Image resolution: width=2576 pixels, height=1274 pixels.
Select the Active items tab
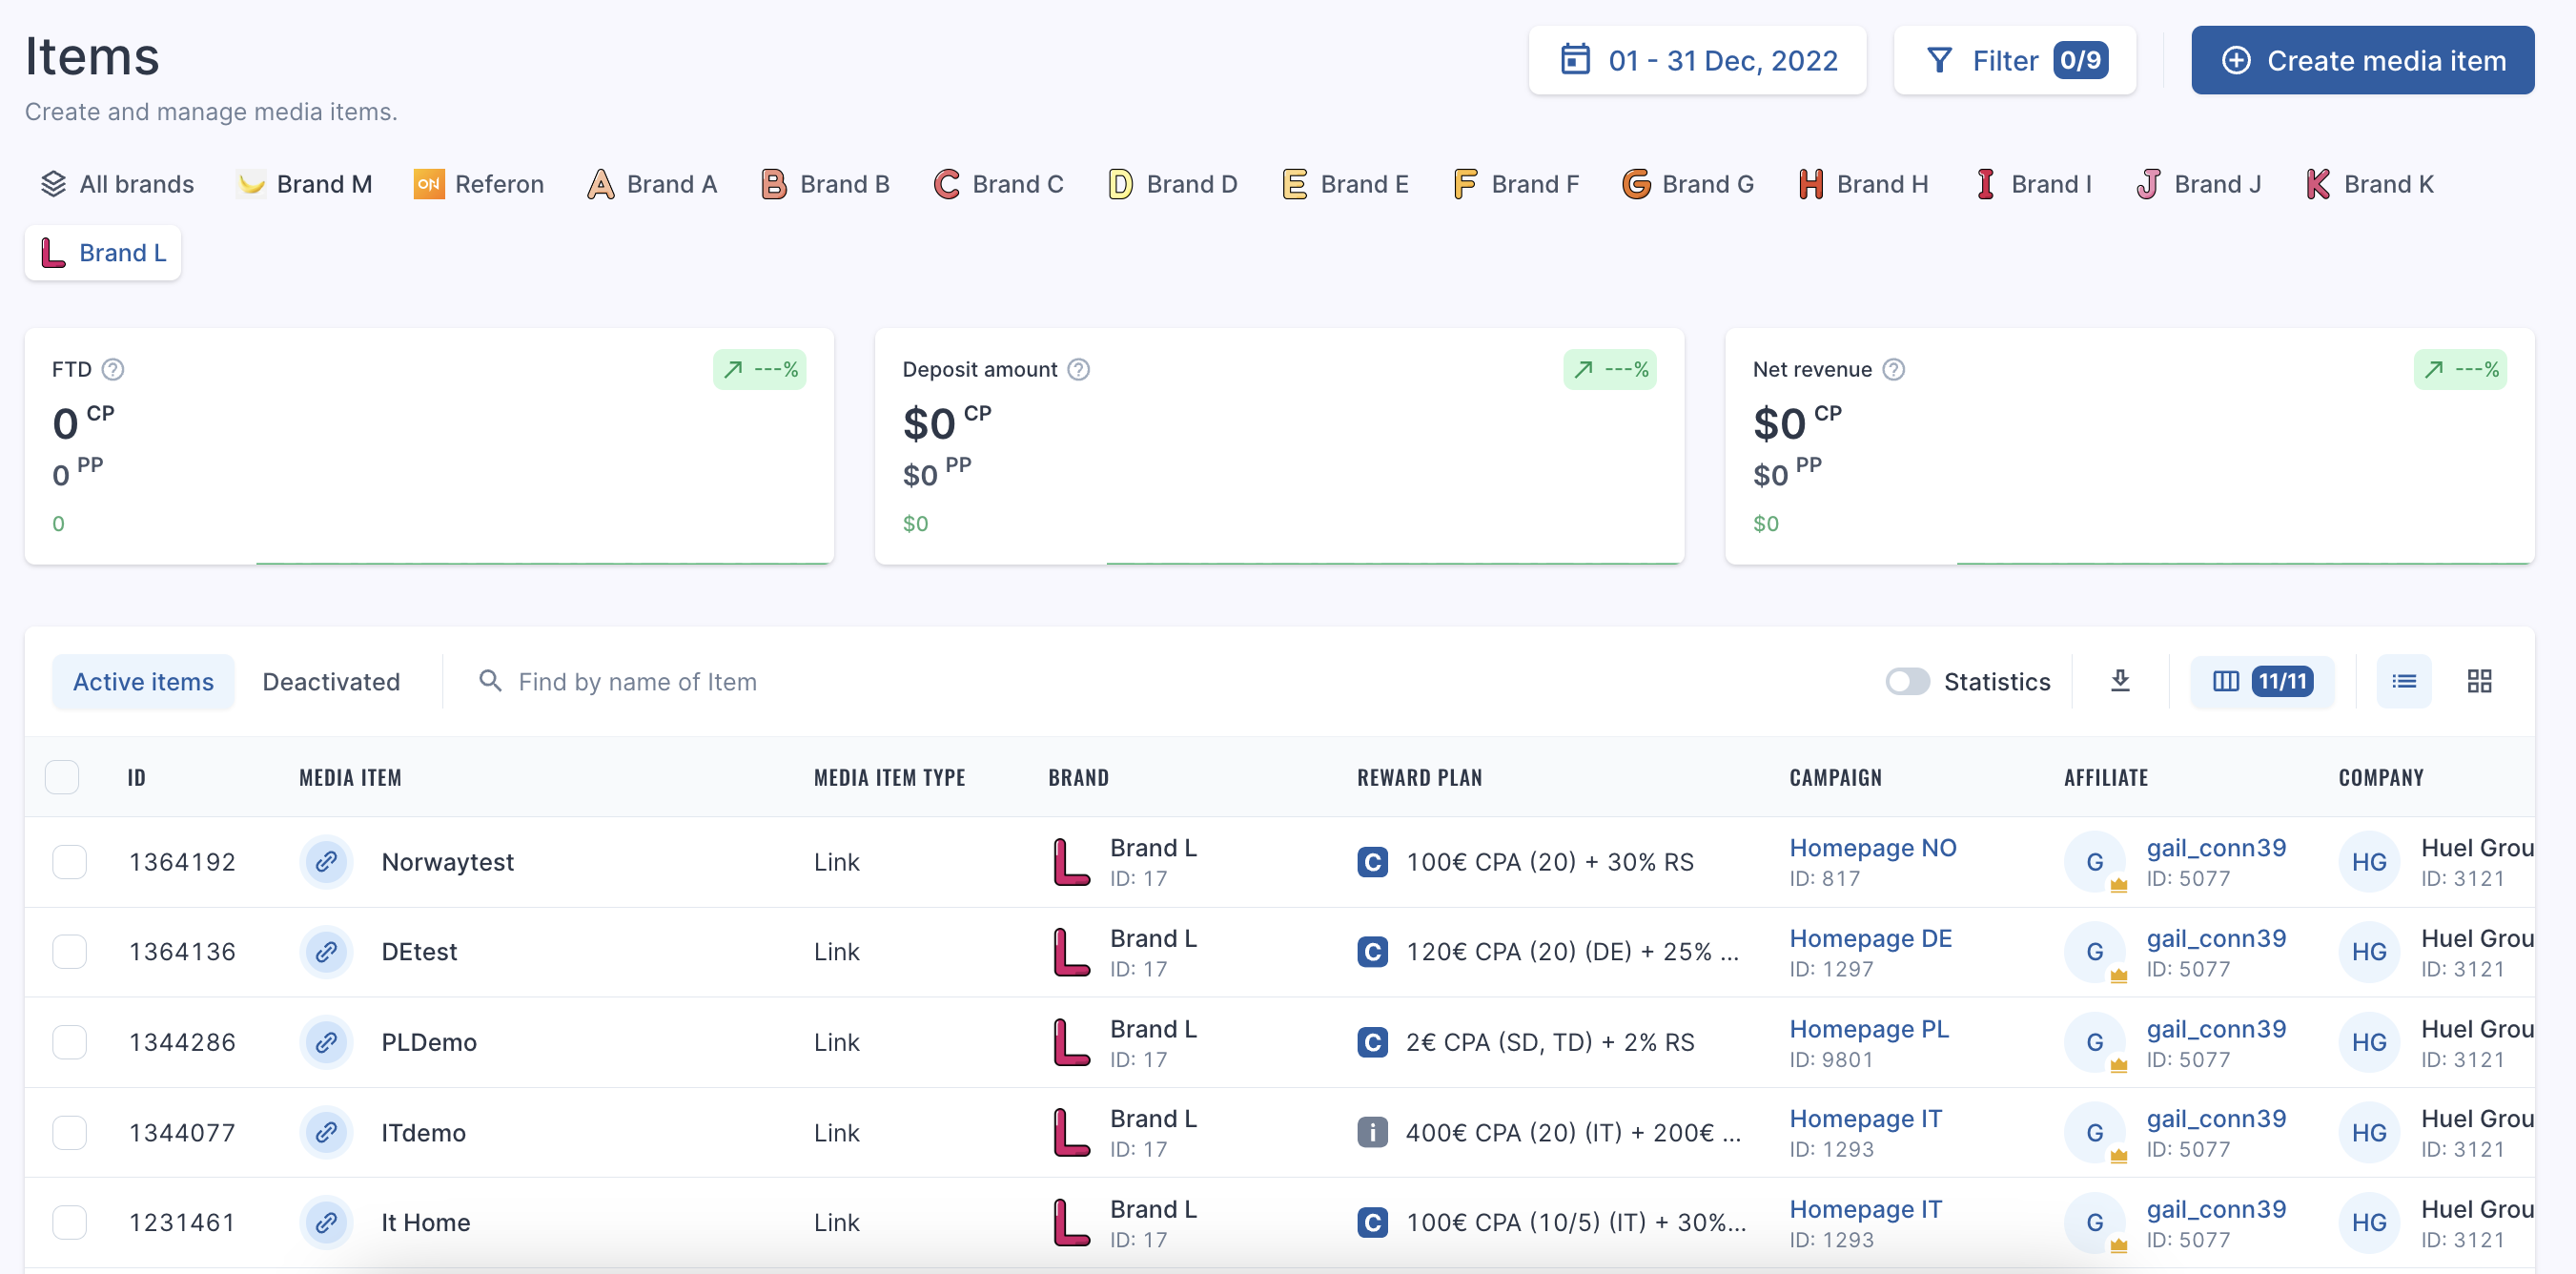click(x=143, y=681)
